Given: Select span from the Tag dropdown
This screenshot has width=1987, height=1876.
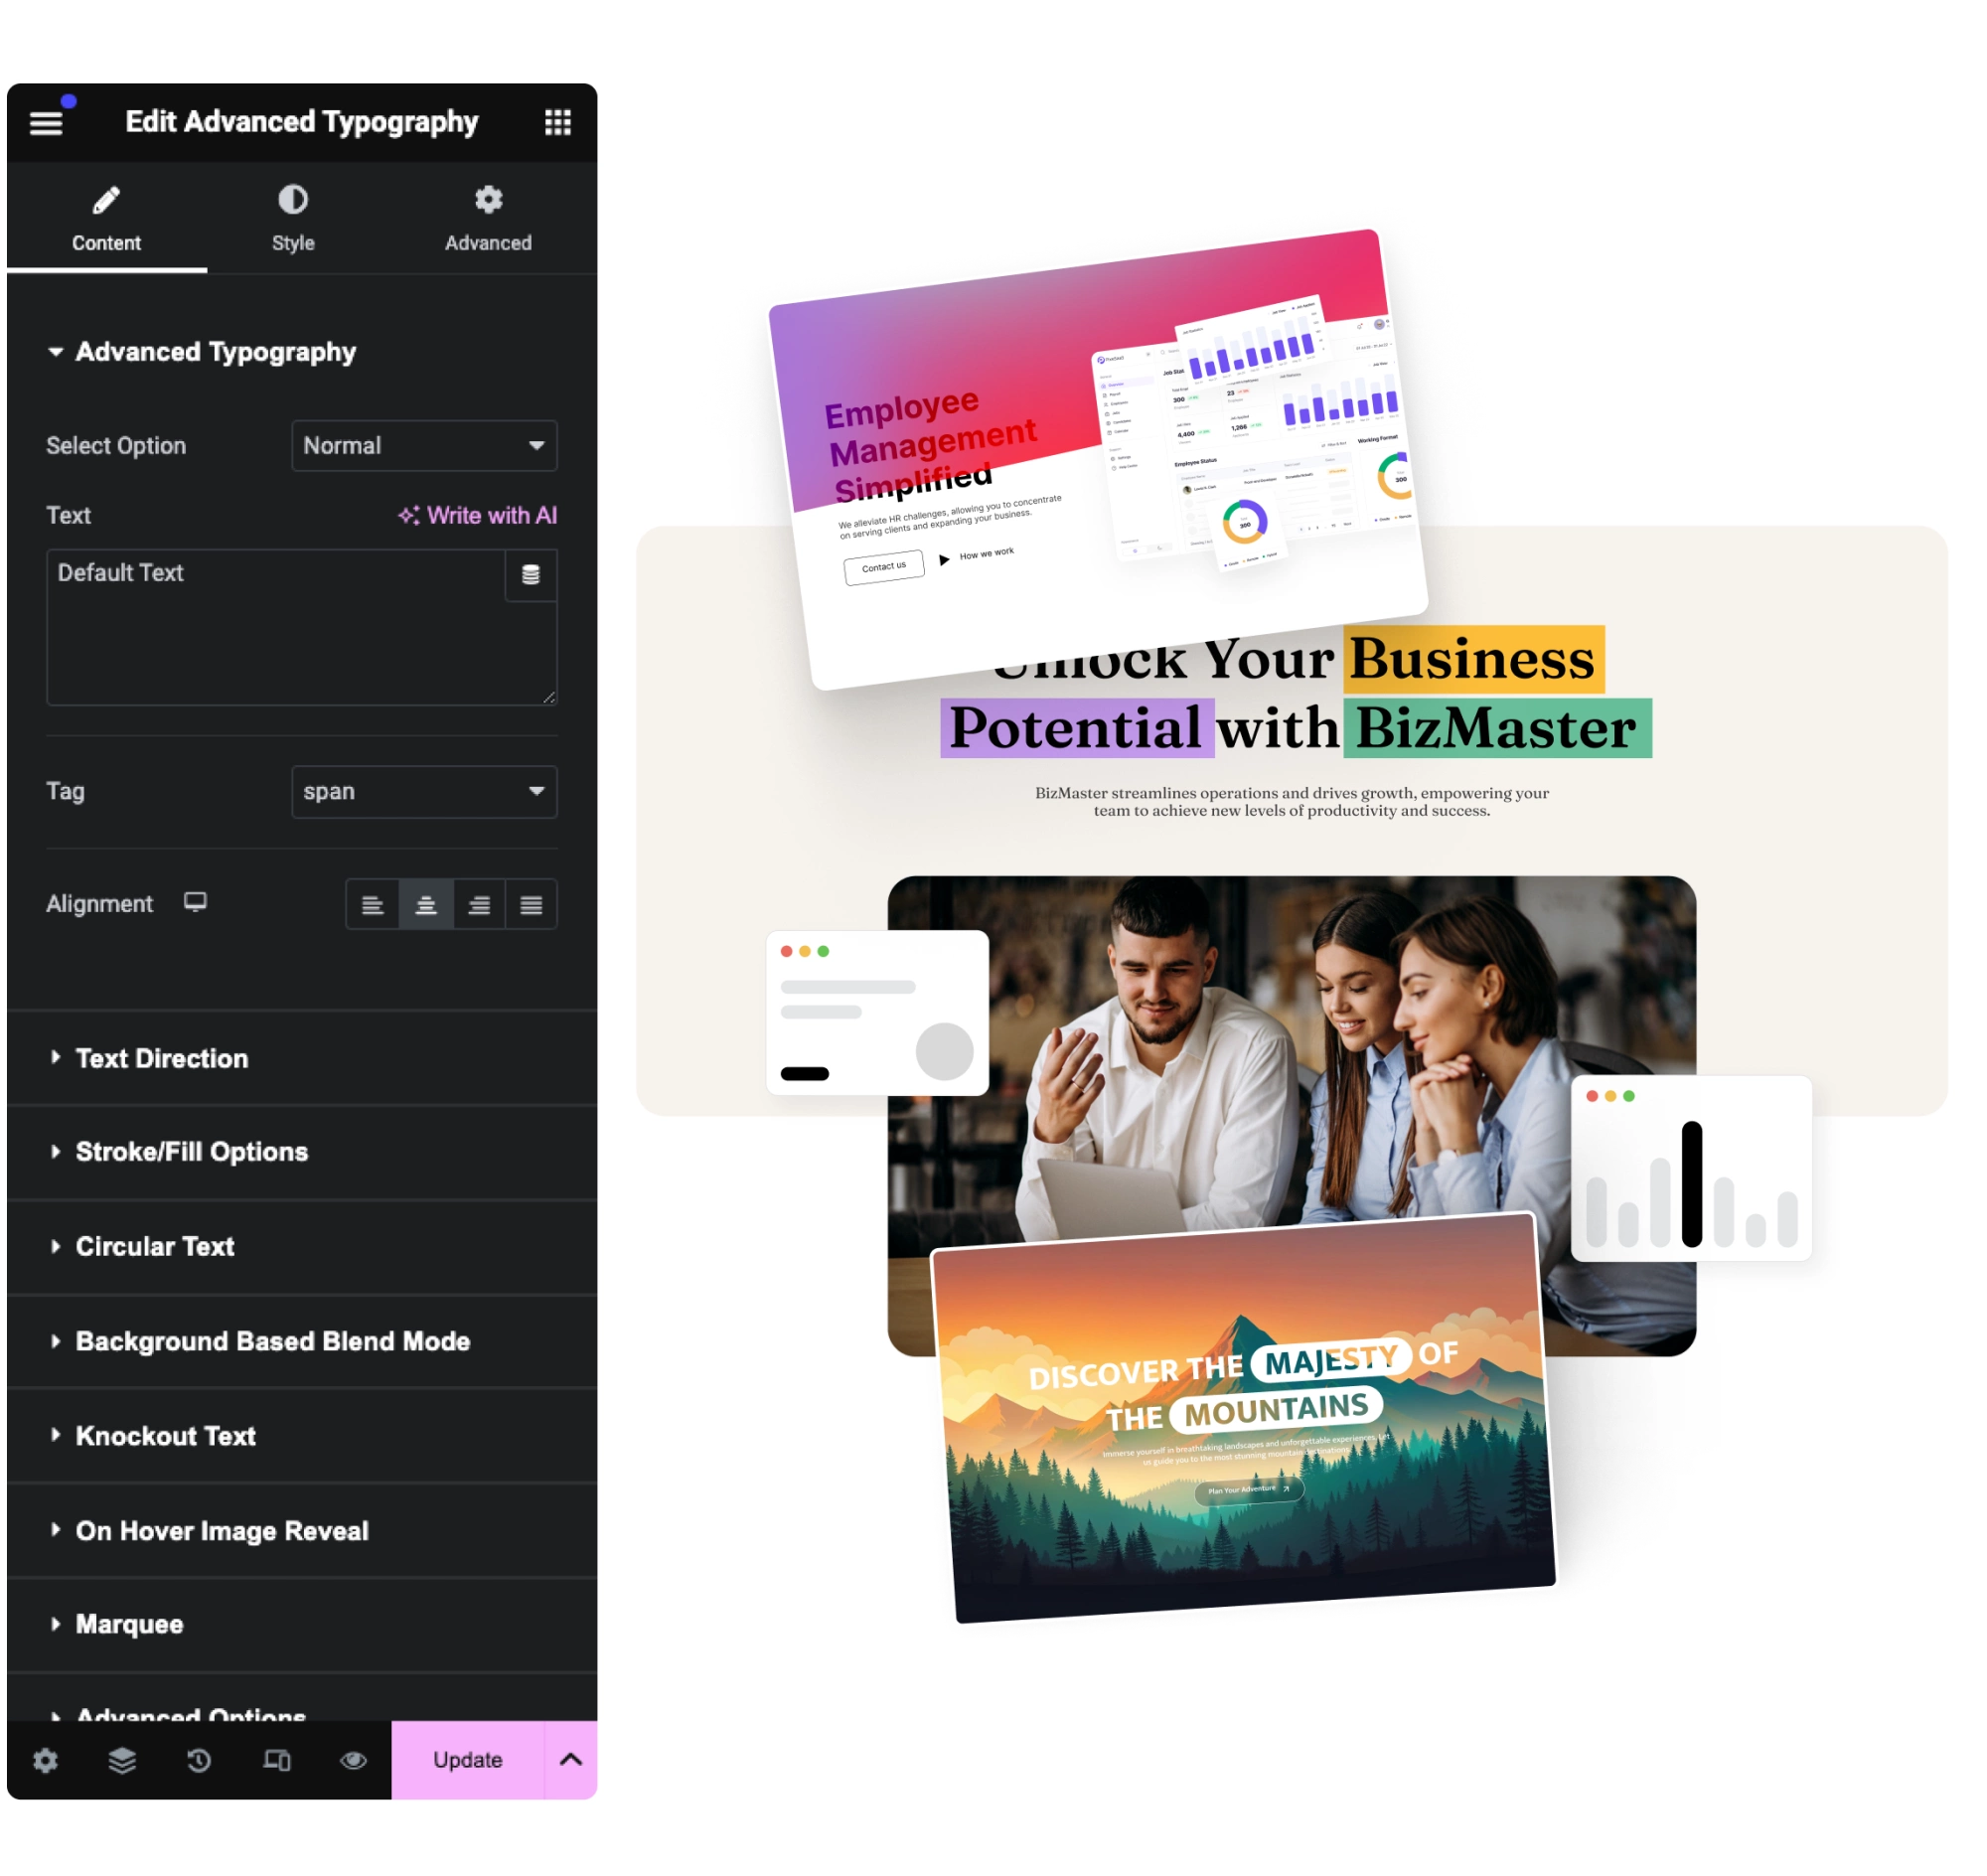Looking at the screenshot, I should click(423, 792).
